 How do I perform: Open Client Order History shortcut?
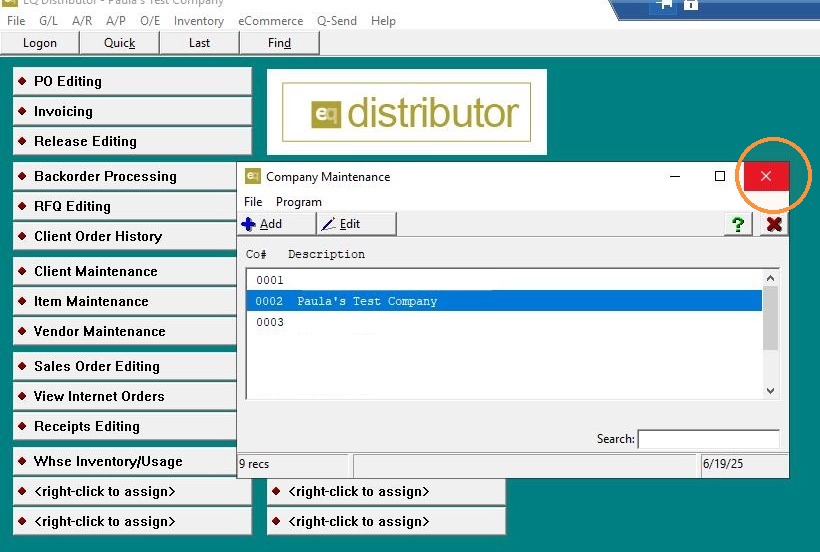click(124, 236)
